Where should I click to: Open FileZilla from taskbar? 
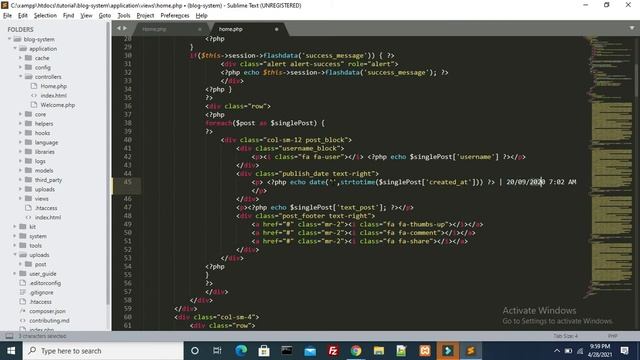click(x=333, y=351)
